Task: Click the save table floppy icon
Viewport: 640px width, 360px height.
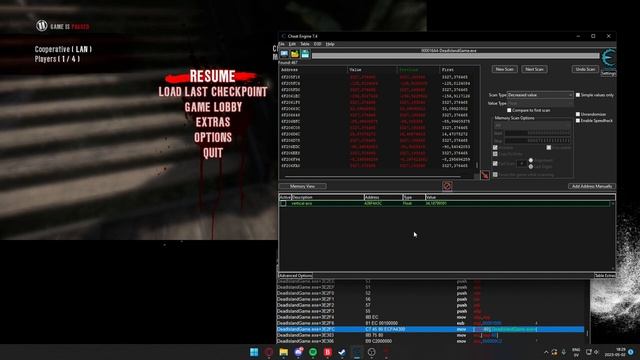Action: (x=305, y=54)
